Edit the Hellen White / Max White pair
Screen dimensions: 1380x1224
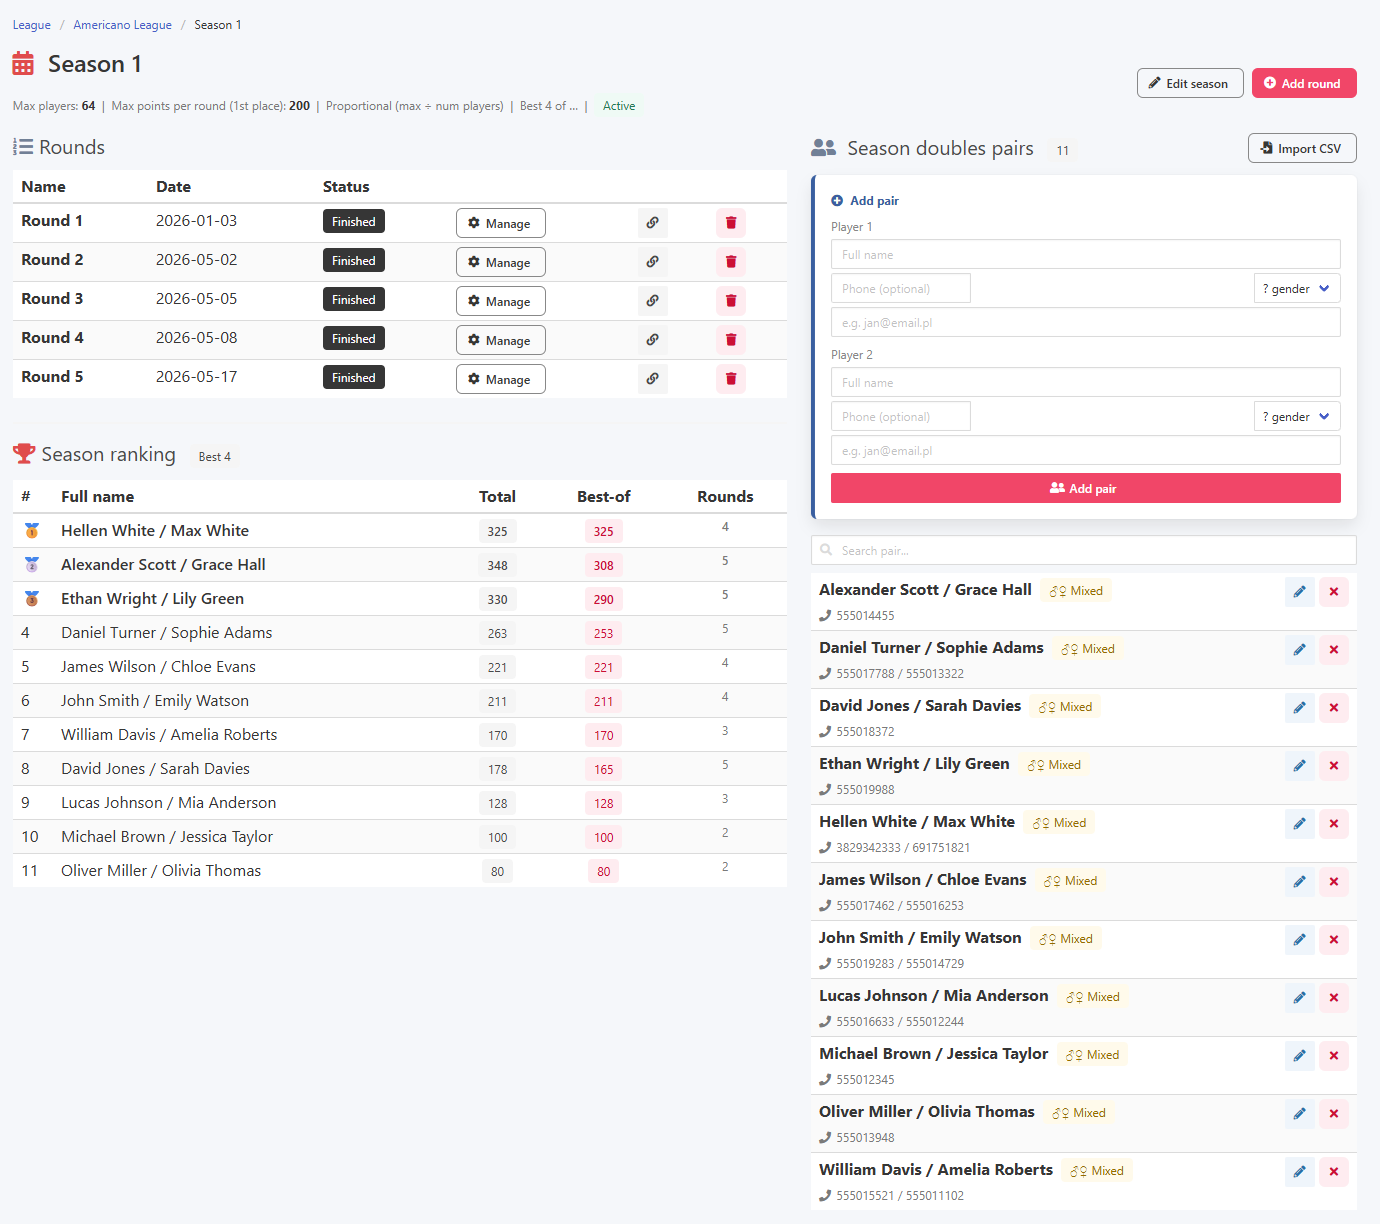pyautogui.click(x=1299, y=824)
